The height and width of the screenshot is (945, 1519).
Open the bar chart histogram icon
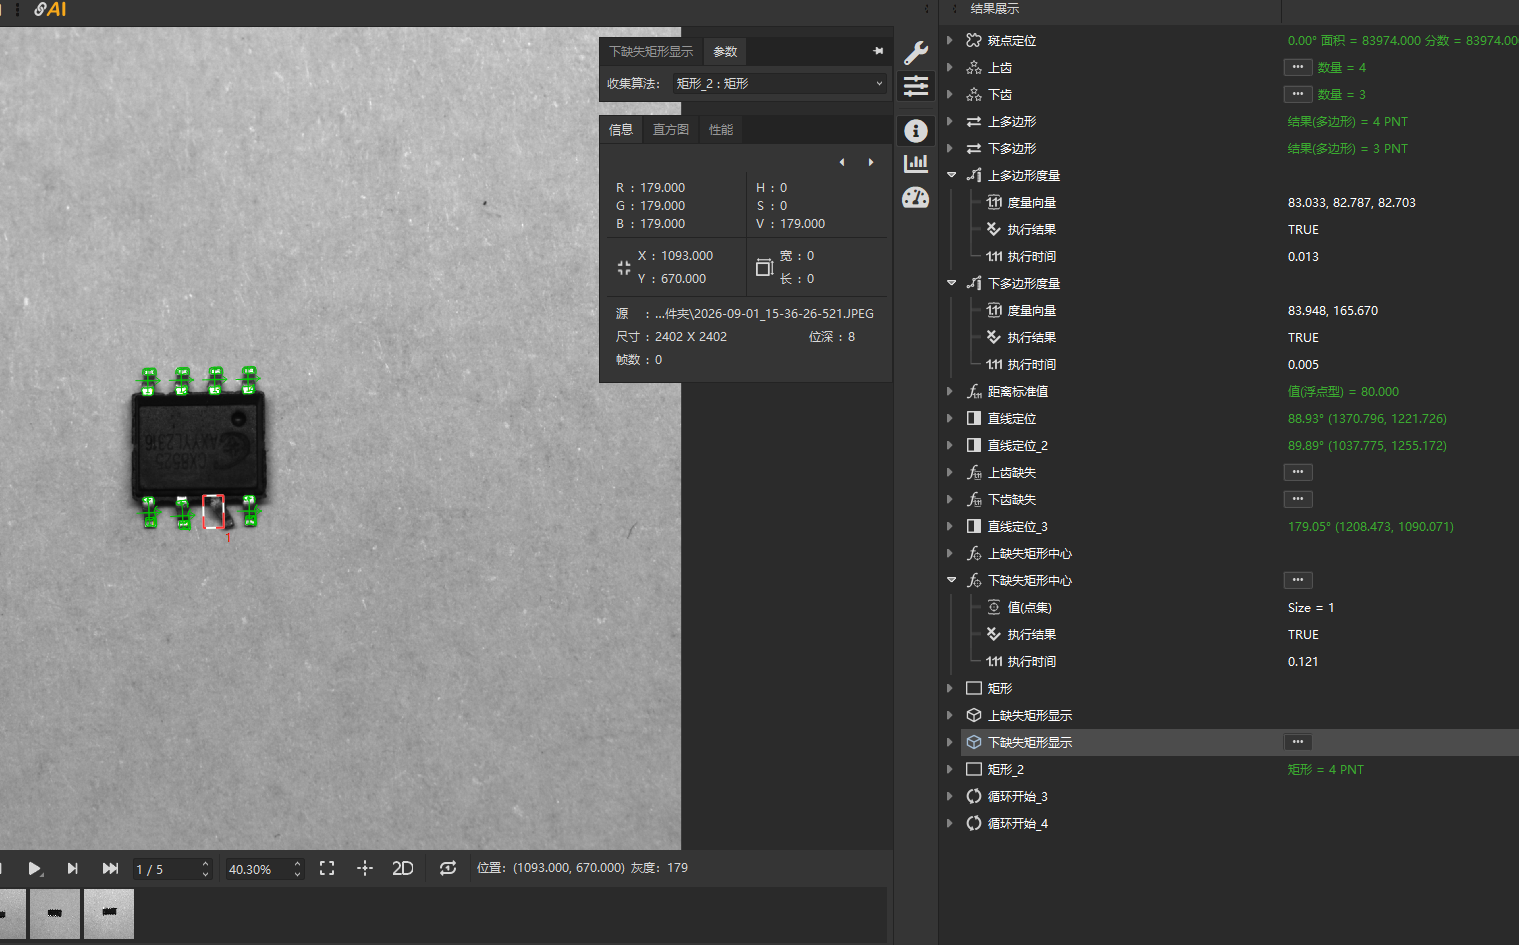(916, 163)
